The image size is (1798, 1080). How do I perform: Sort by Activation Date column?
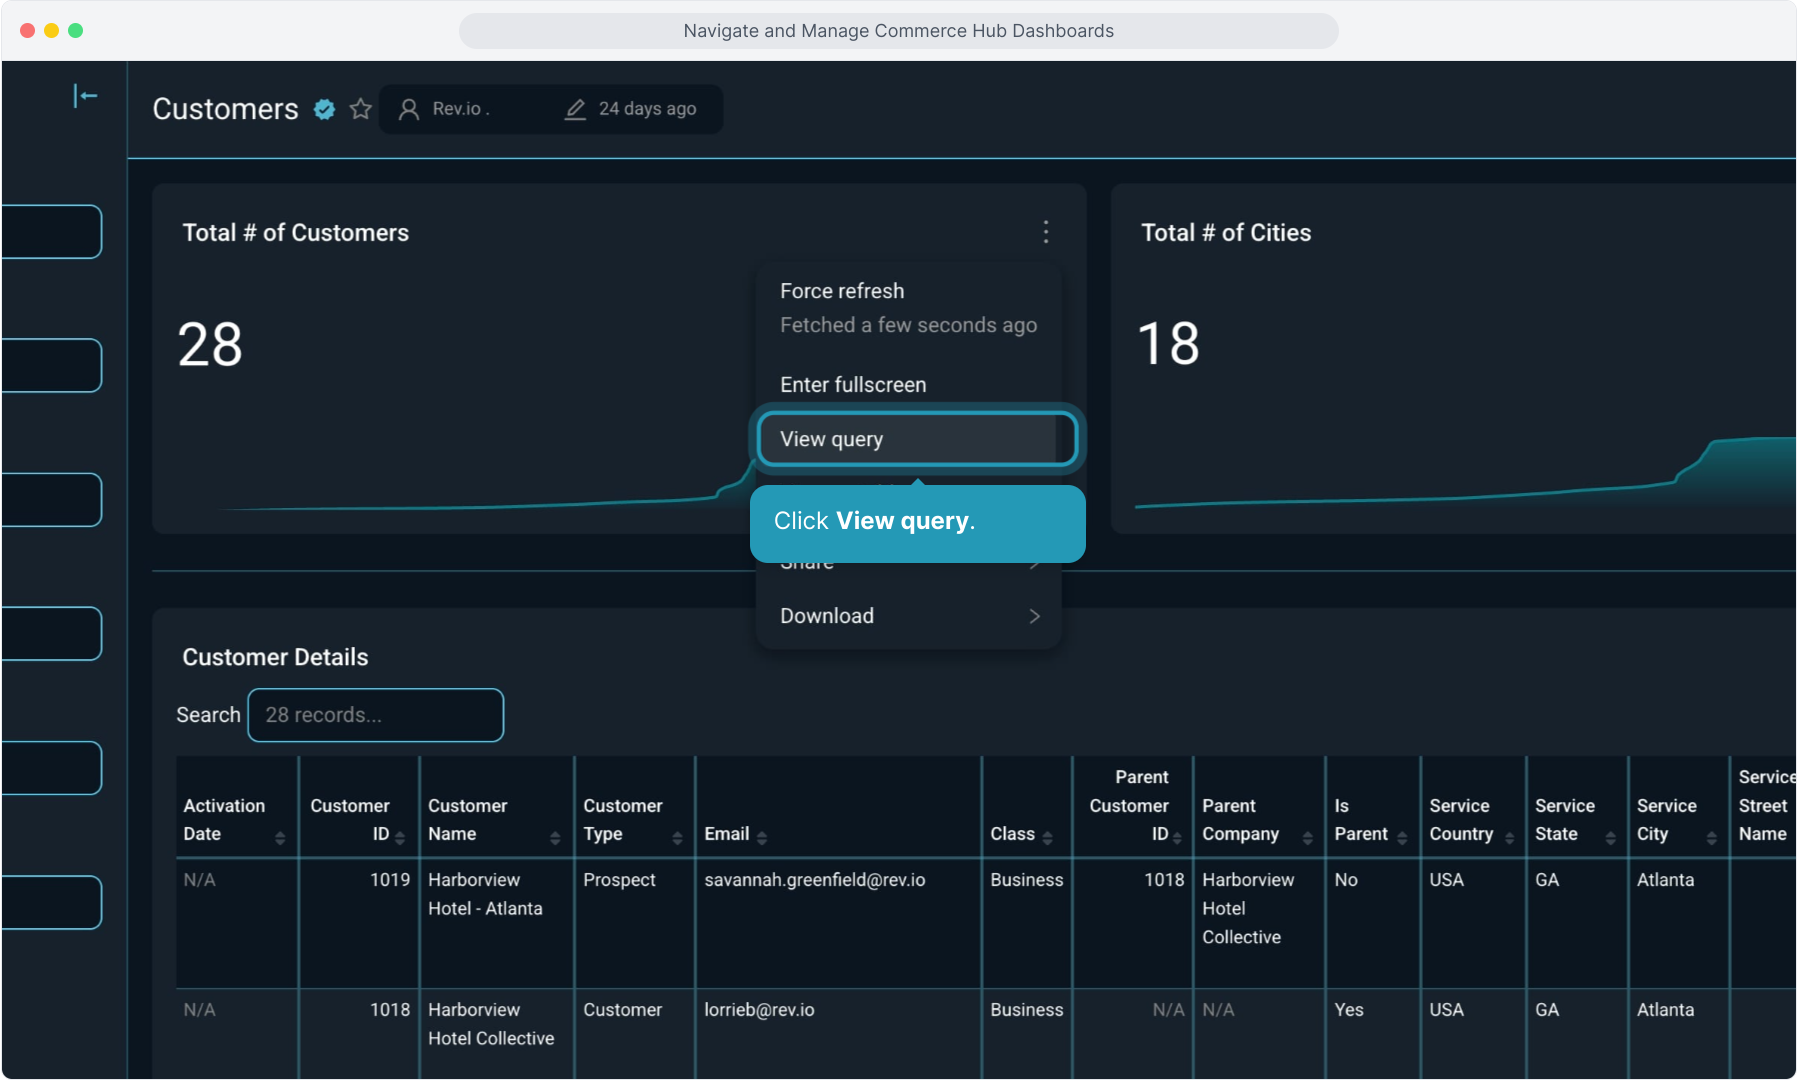point(280,838)
